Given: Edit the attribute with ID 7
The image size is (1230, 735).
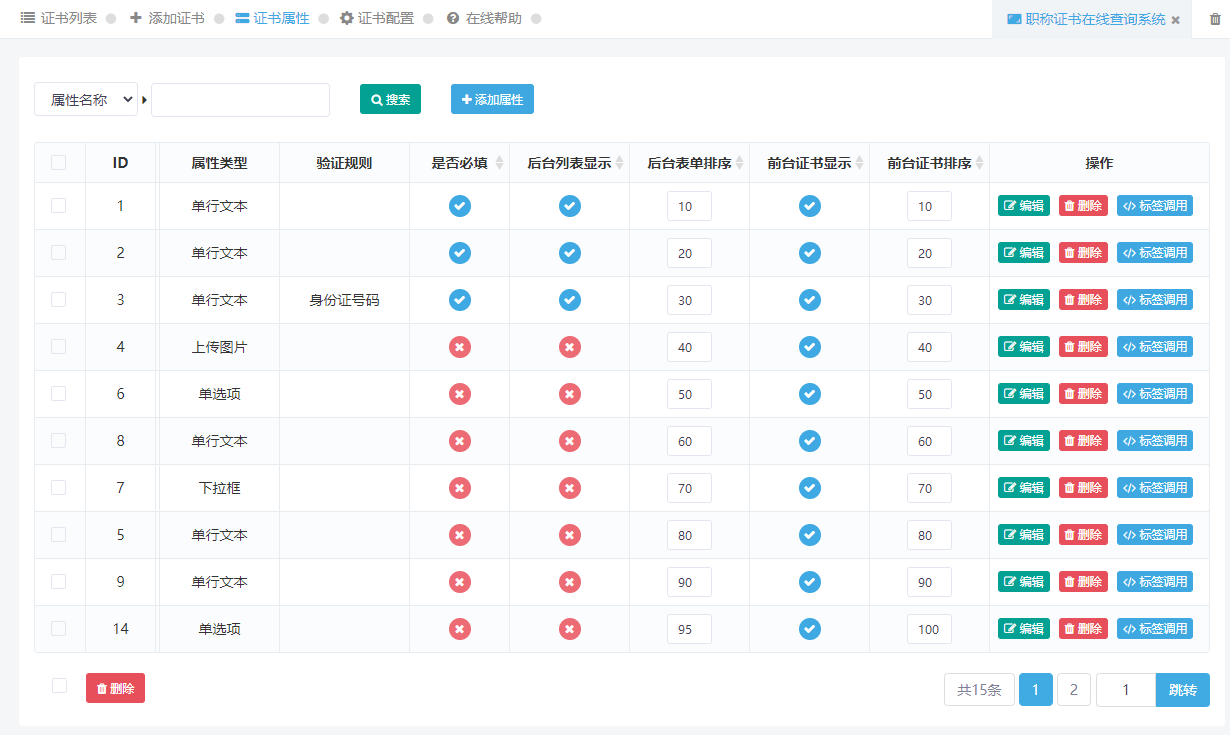Looking at the screenshot, I should click(1024, 488).
